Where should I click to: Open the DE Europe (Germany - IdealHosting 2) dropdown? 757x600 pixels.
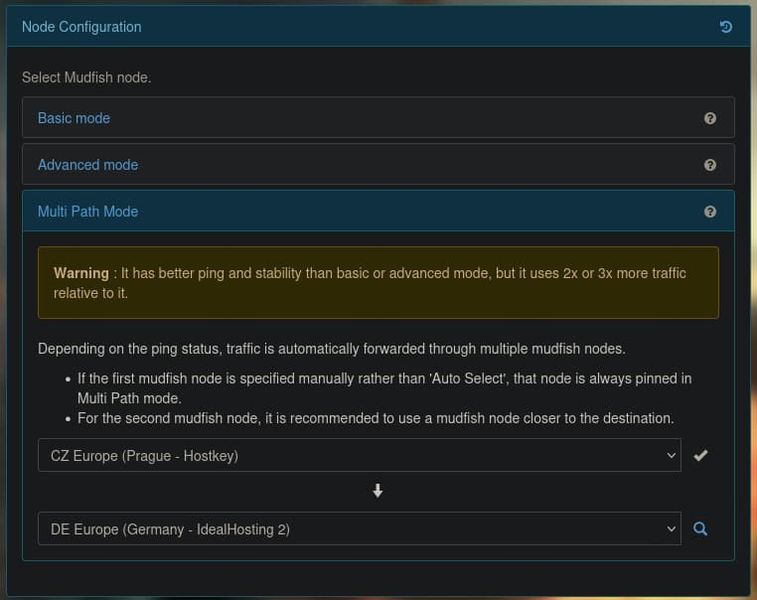(x=360, y=529)
